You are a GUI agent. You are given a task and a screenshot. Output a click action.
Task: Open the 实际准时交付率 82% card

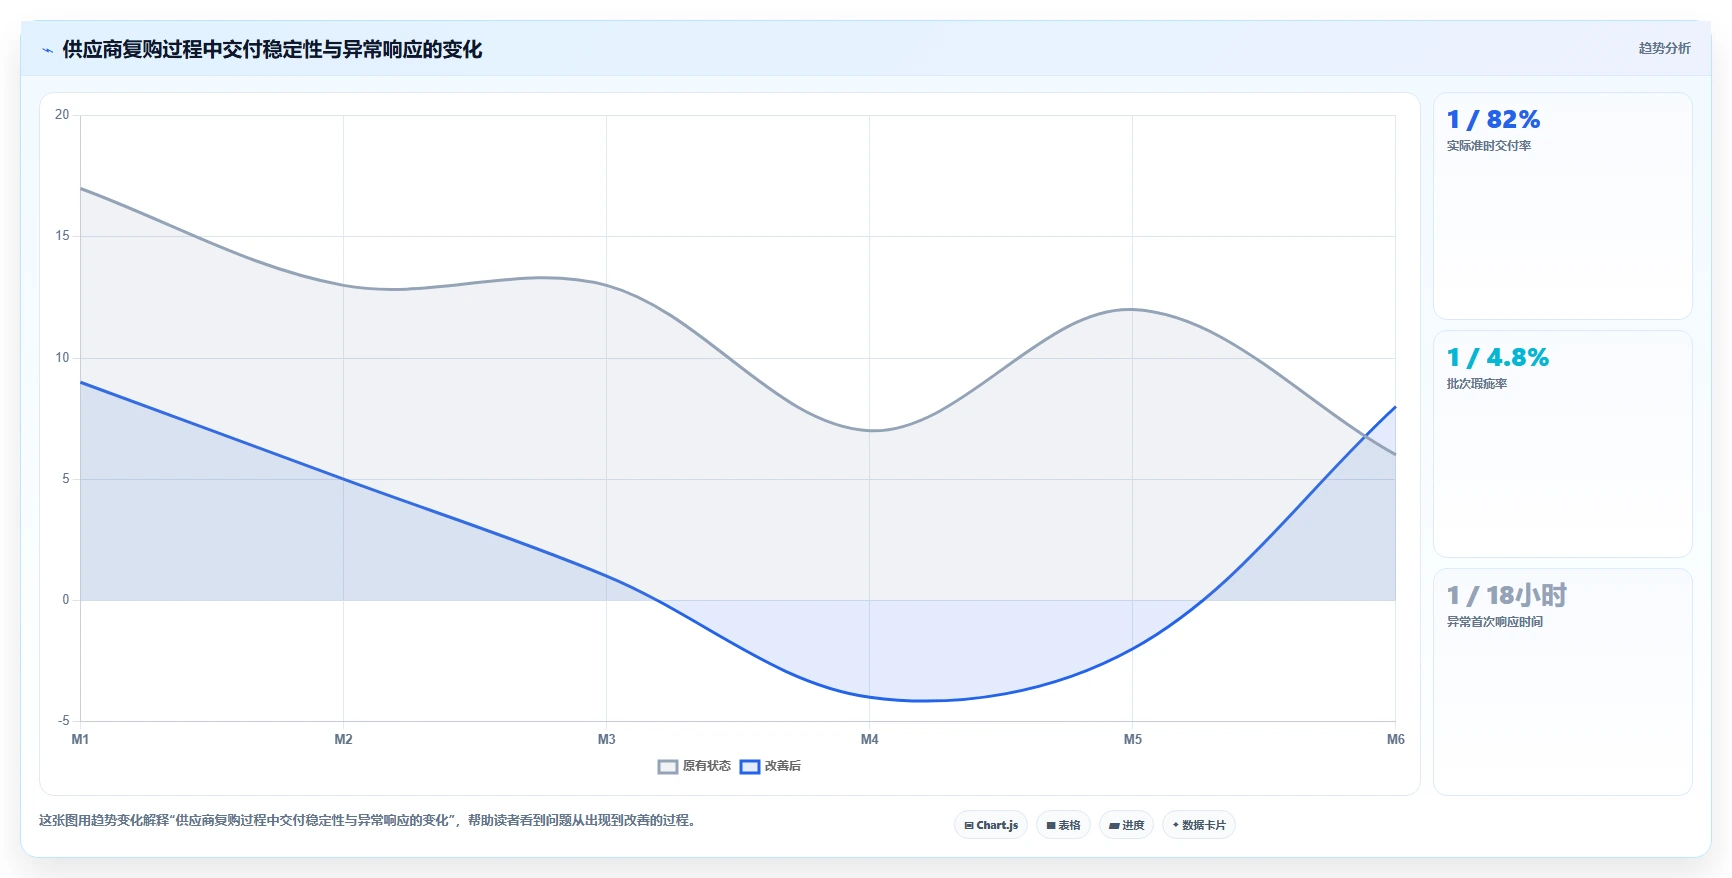(1562, 206)
